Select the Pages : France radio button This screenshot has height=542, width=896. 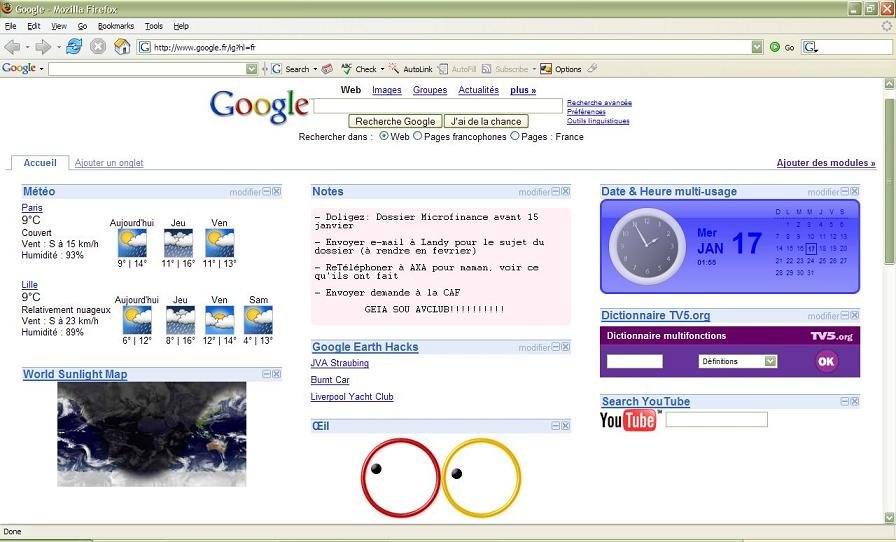click(x=515, y=136)
